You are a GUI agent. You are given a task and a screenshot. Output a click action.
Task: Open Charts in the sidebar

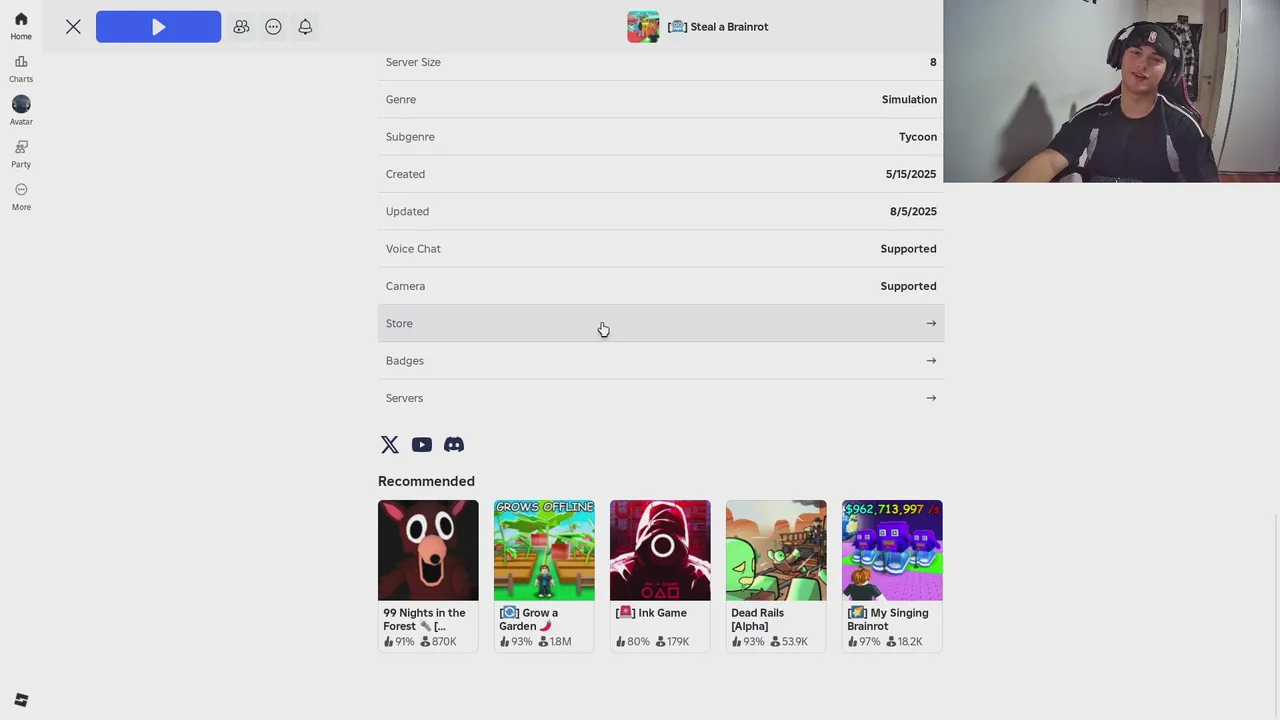[x=21, y=69]
